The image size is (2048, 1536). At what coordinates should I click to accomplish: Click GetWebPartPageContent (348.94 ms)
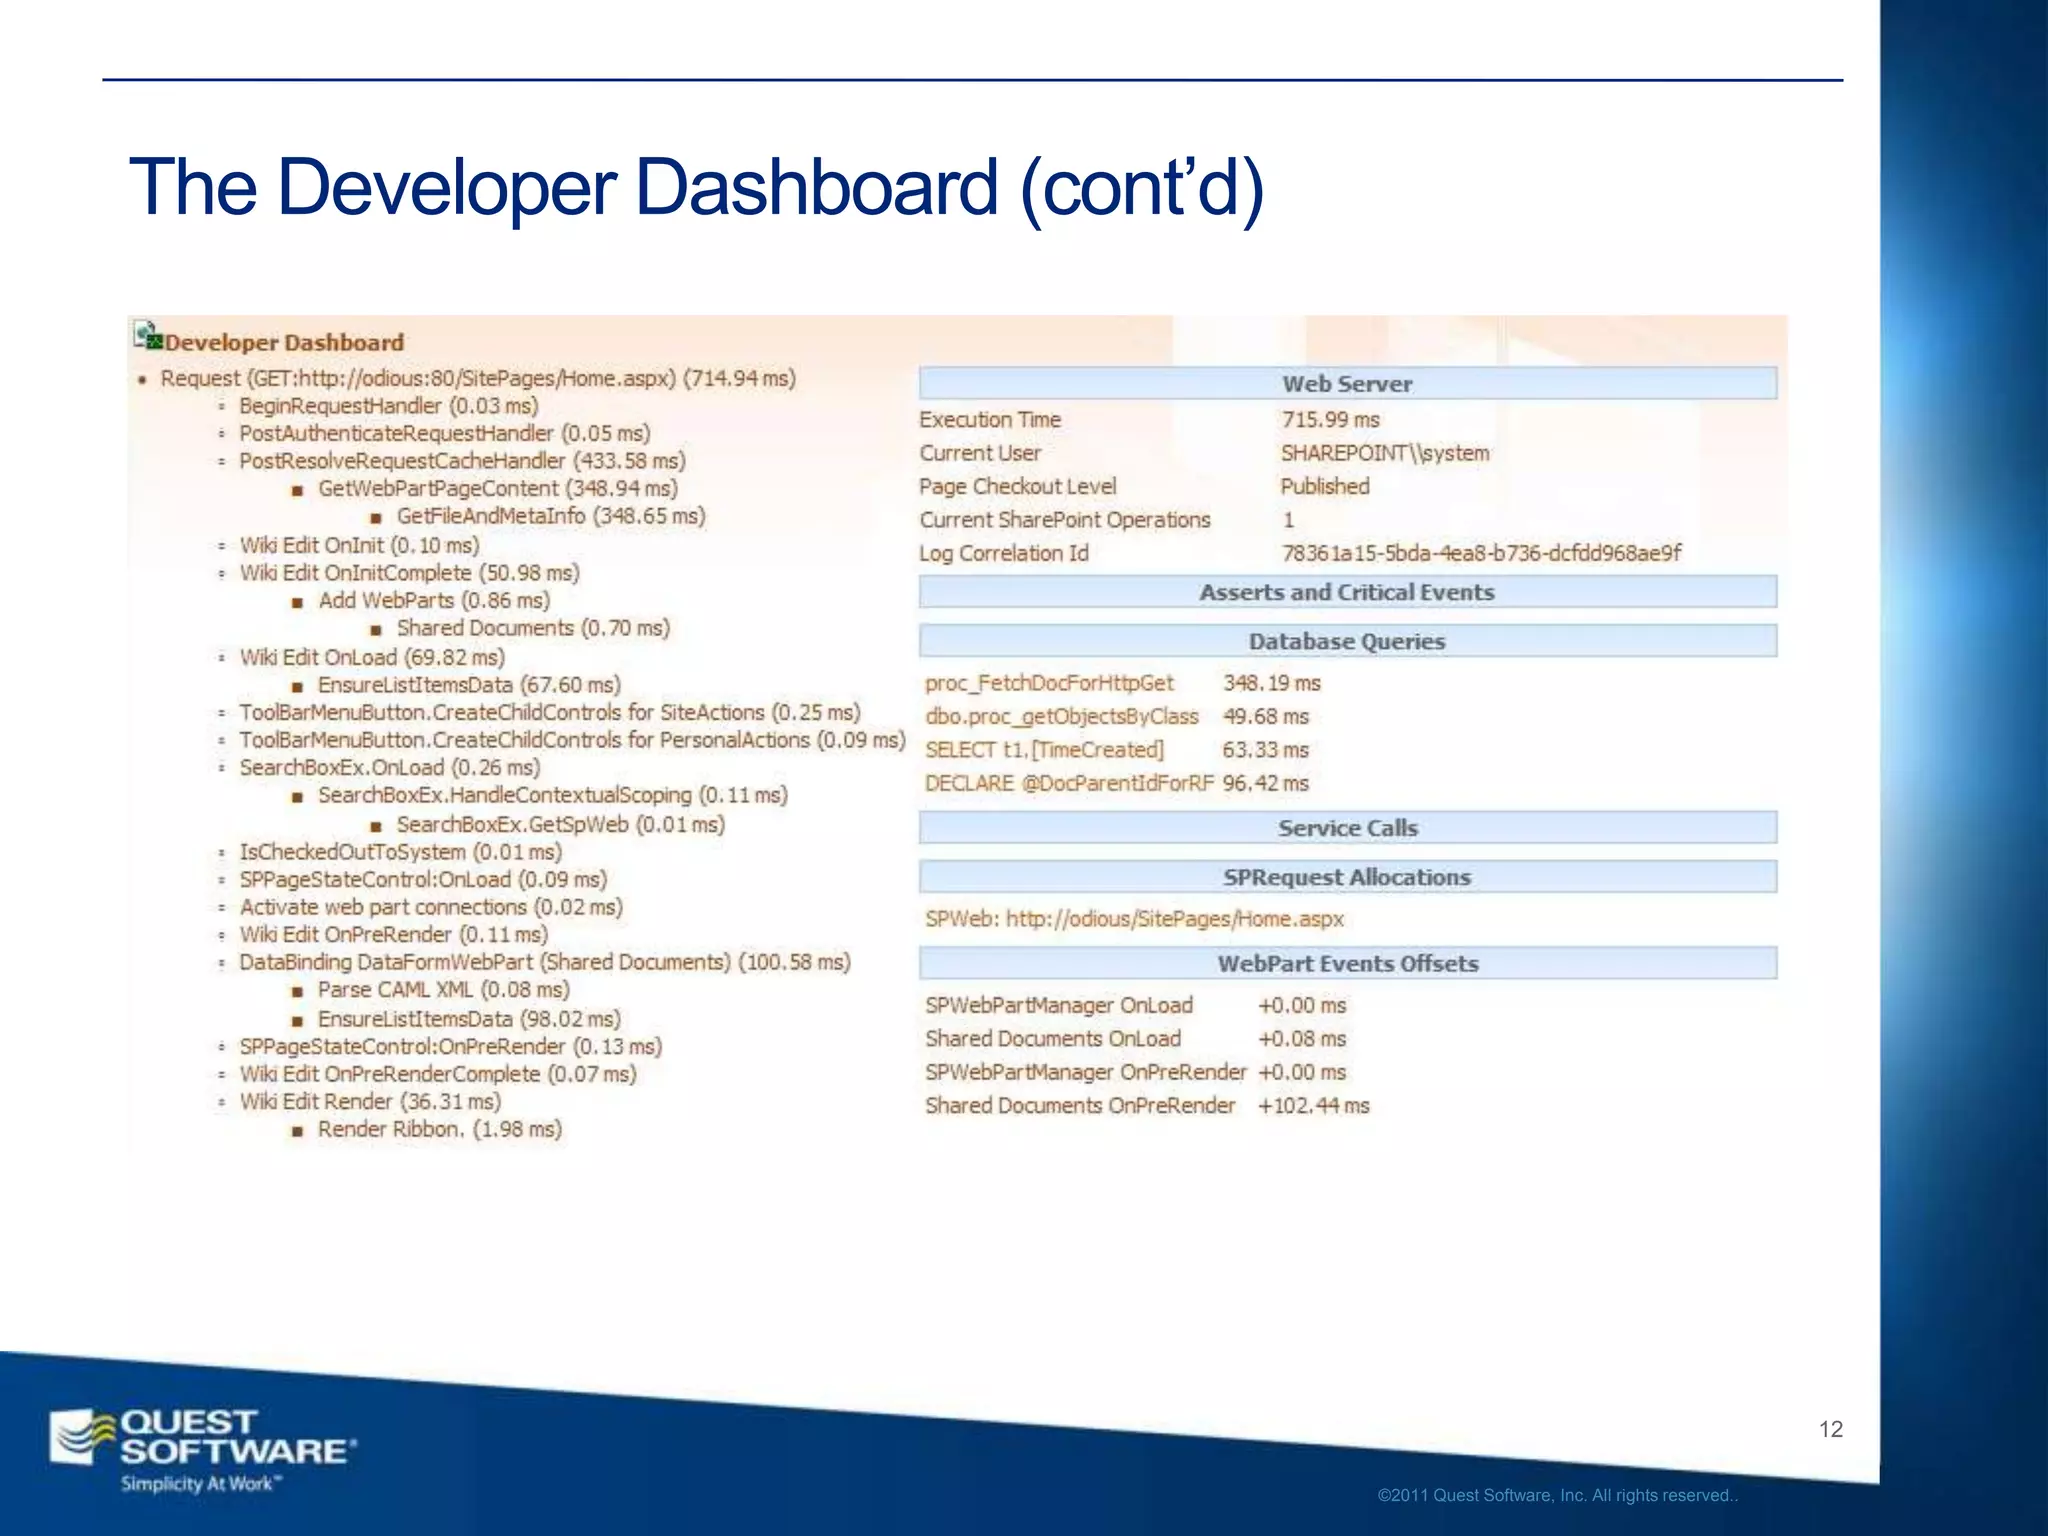pos(498,488)
